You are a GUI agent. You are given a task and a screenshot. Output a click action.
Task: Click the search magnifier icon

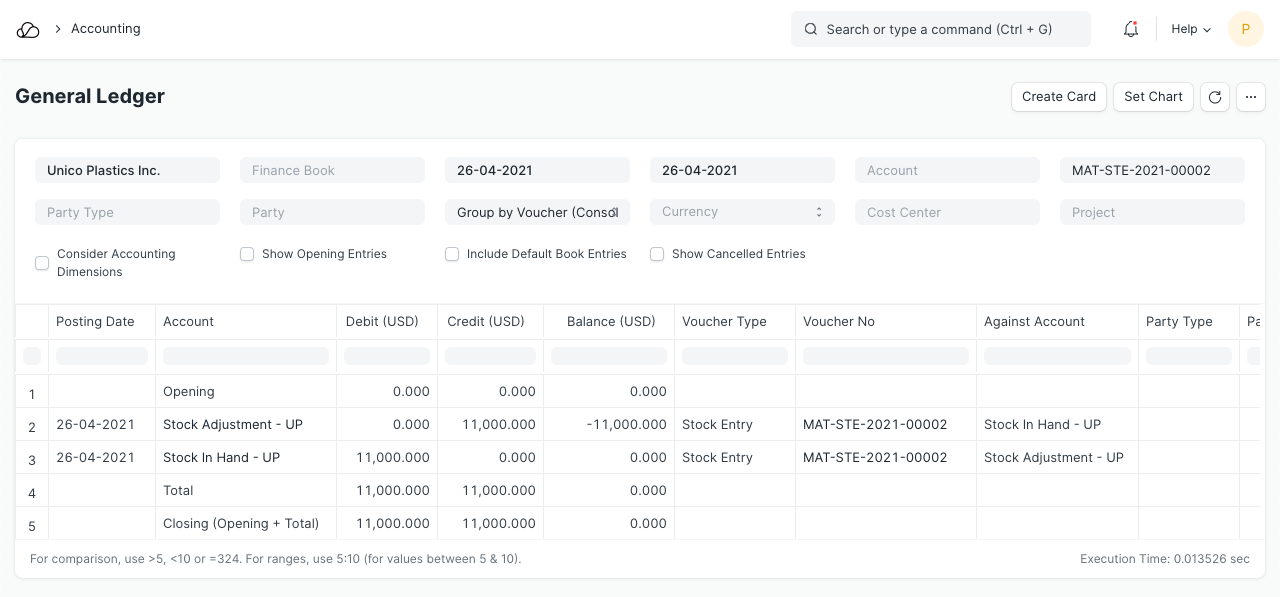(x=811, y=30)
